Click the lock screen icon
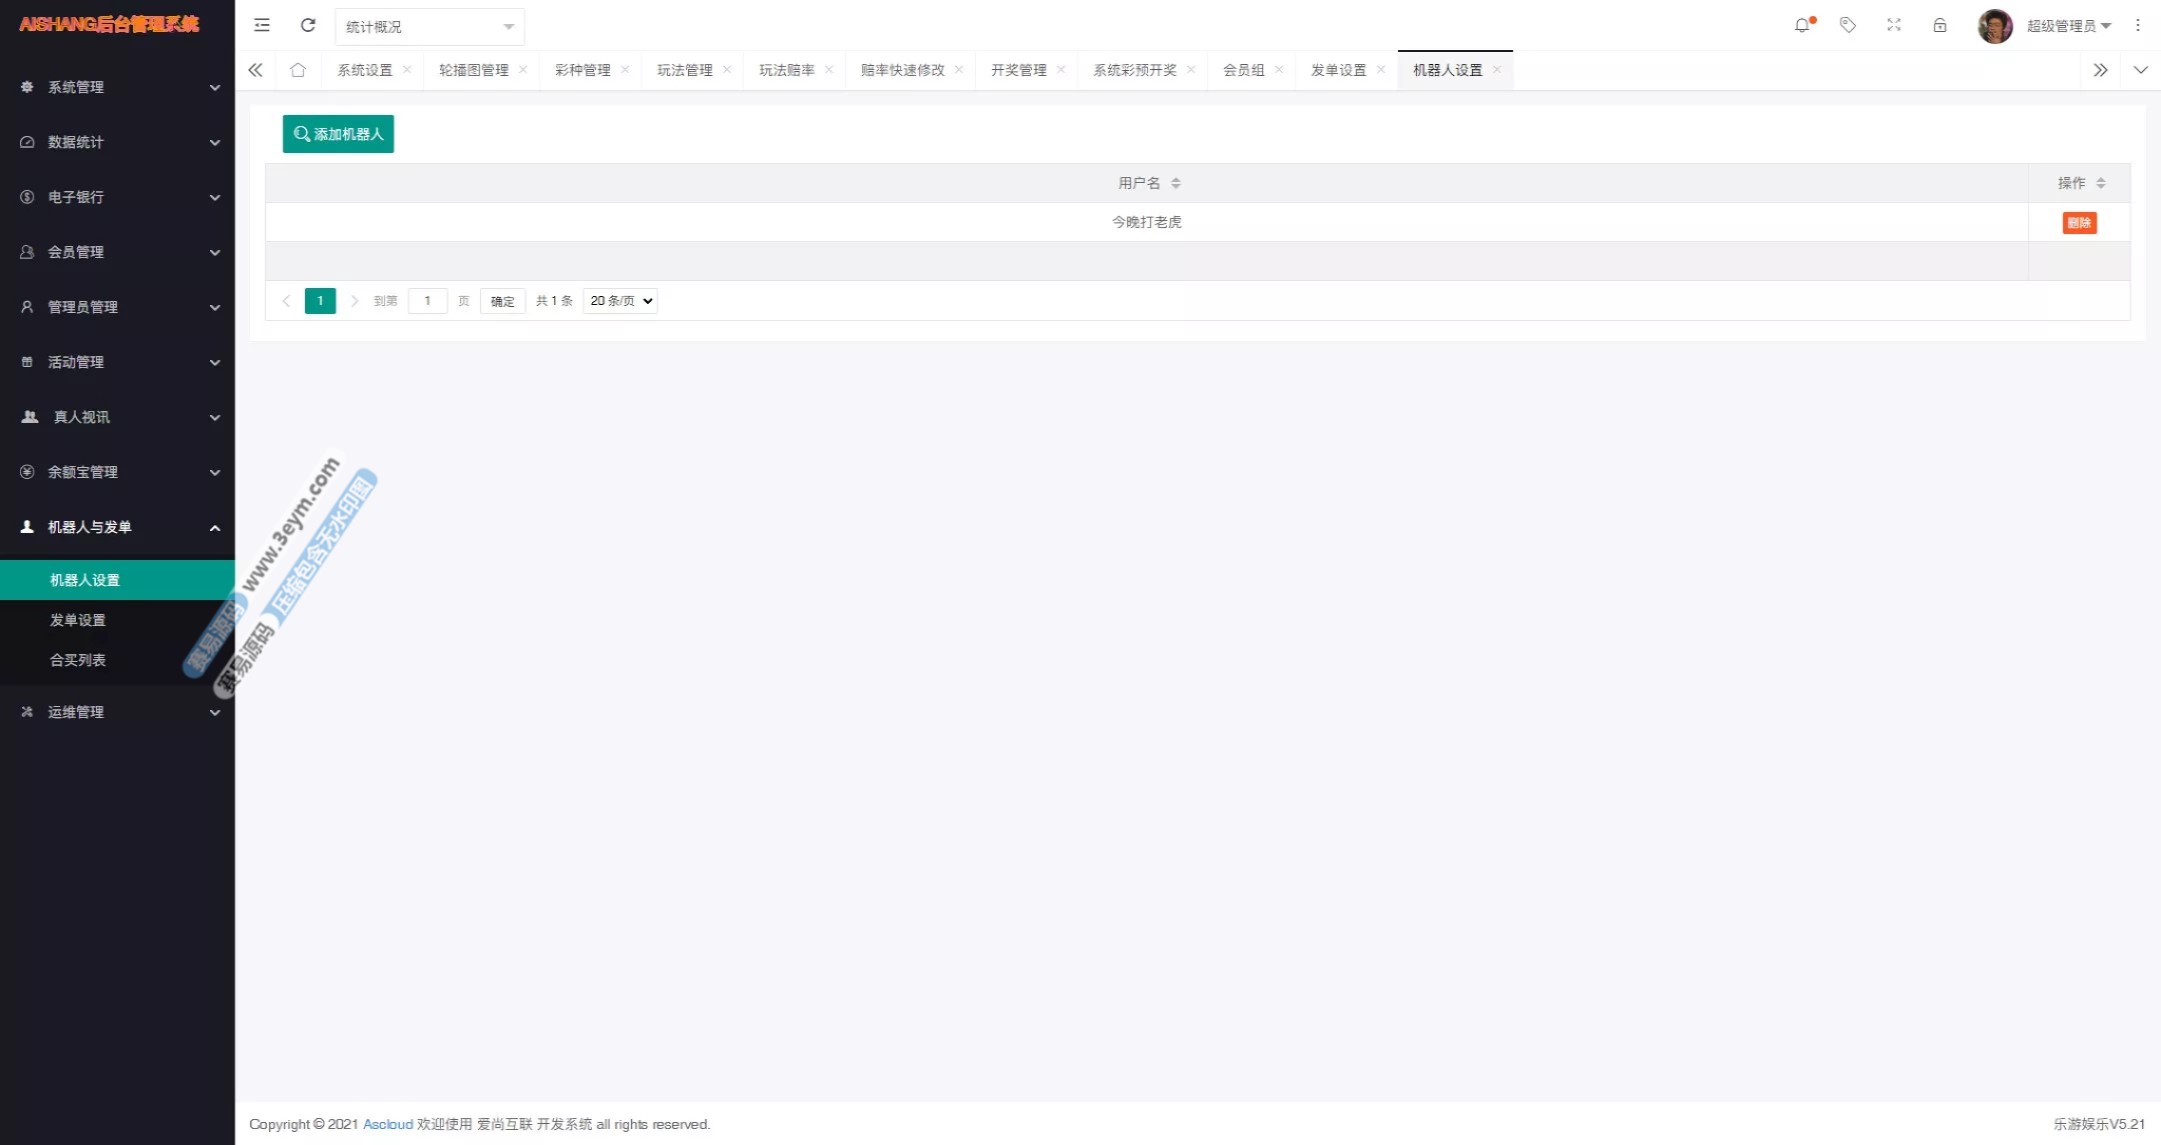 click(1940, 26)
